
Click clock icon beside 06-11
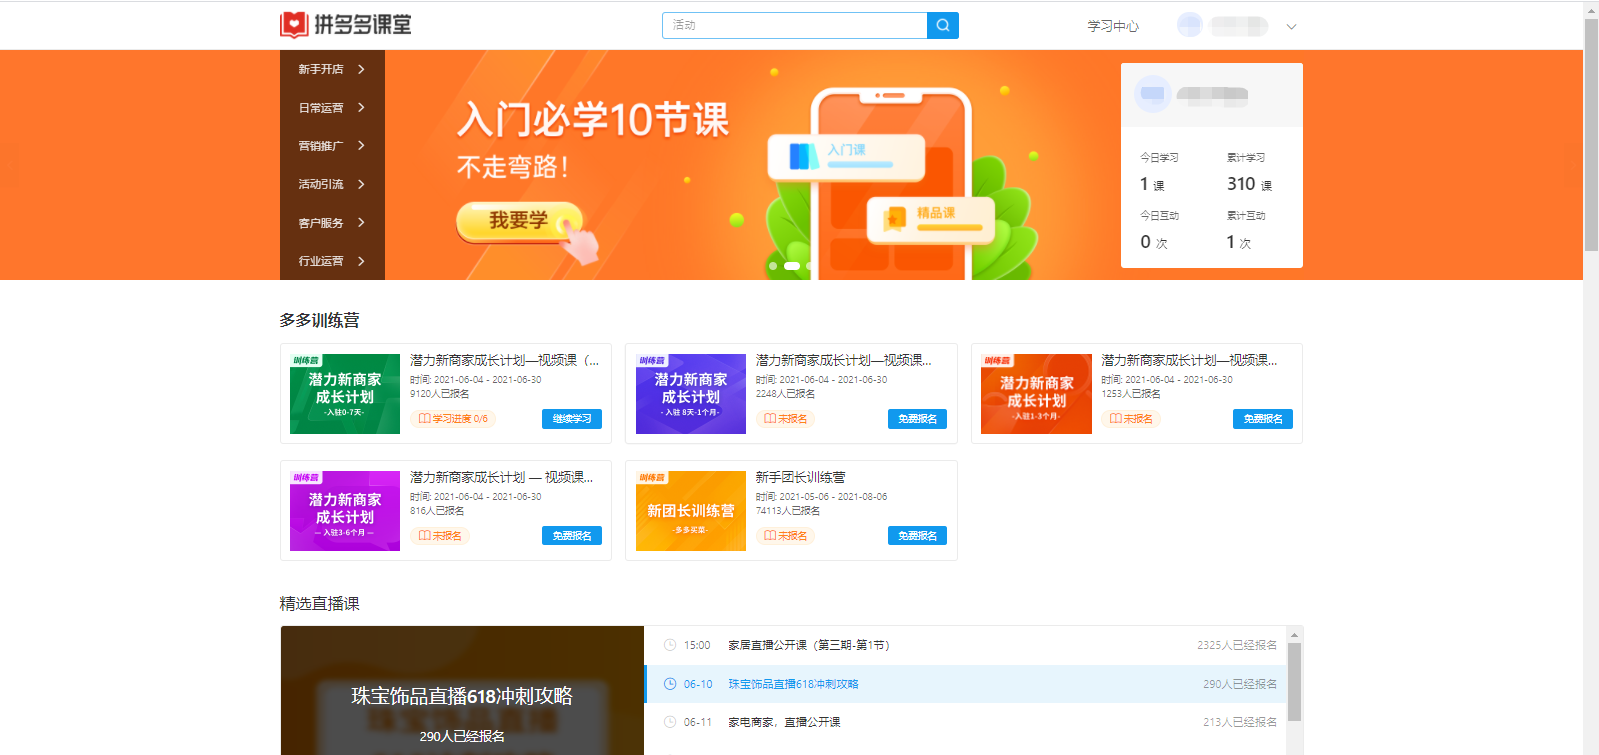pos(670,722)
